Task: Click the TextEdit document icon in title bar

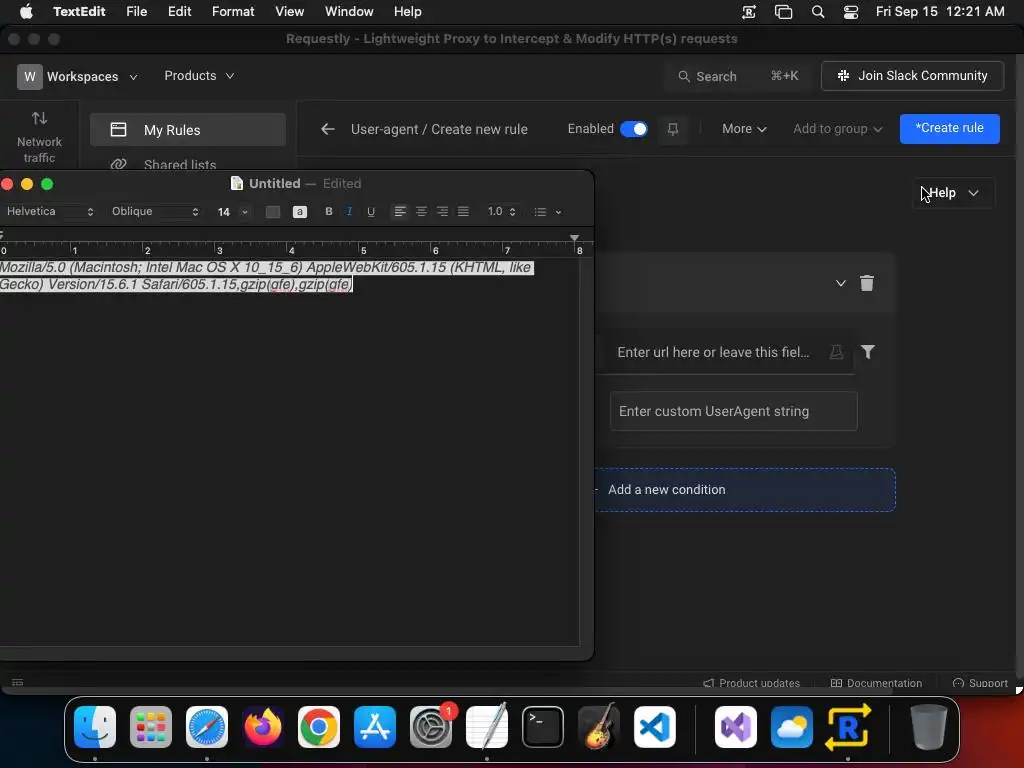Action: click(x=236, y=184)
